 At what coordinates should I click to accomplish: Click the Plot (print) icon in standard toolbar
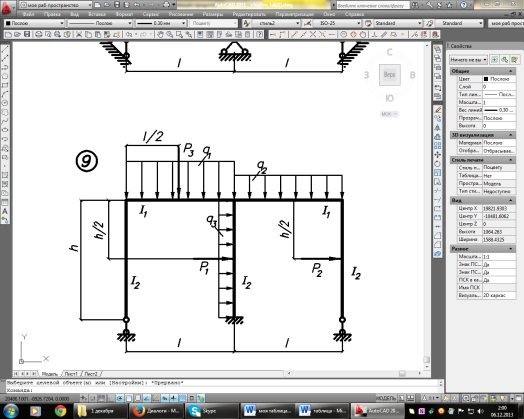(39, 34)
